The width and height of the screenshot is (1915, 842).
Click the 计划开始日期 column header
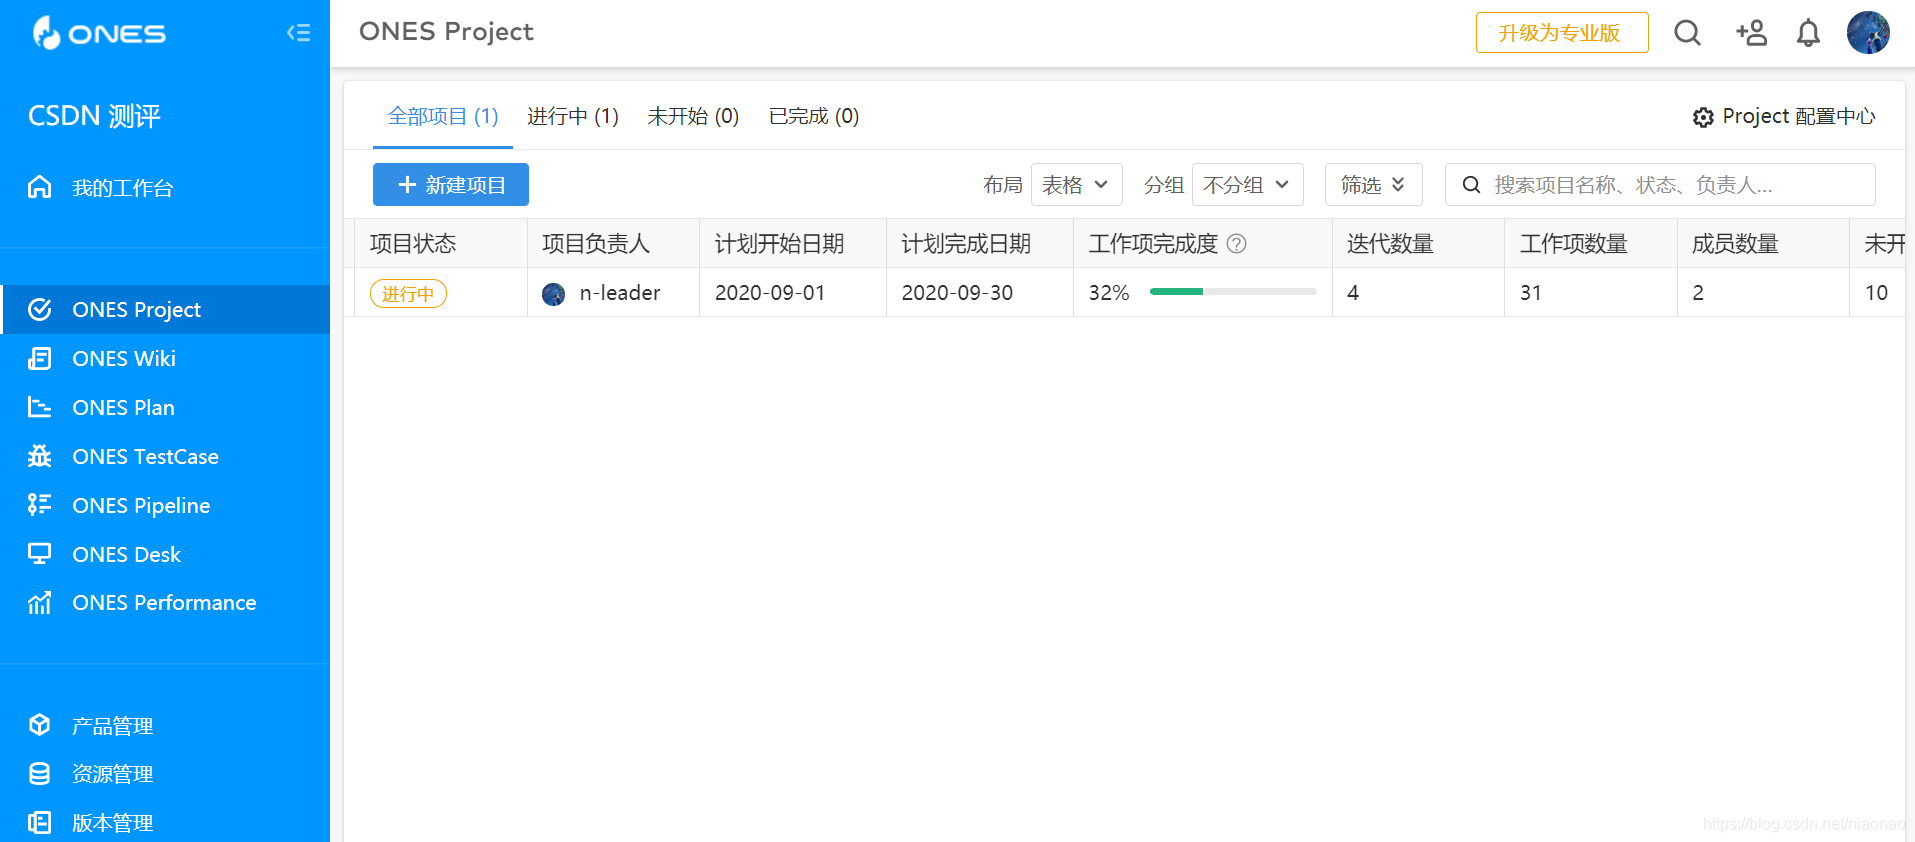[x=793, y=244]
